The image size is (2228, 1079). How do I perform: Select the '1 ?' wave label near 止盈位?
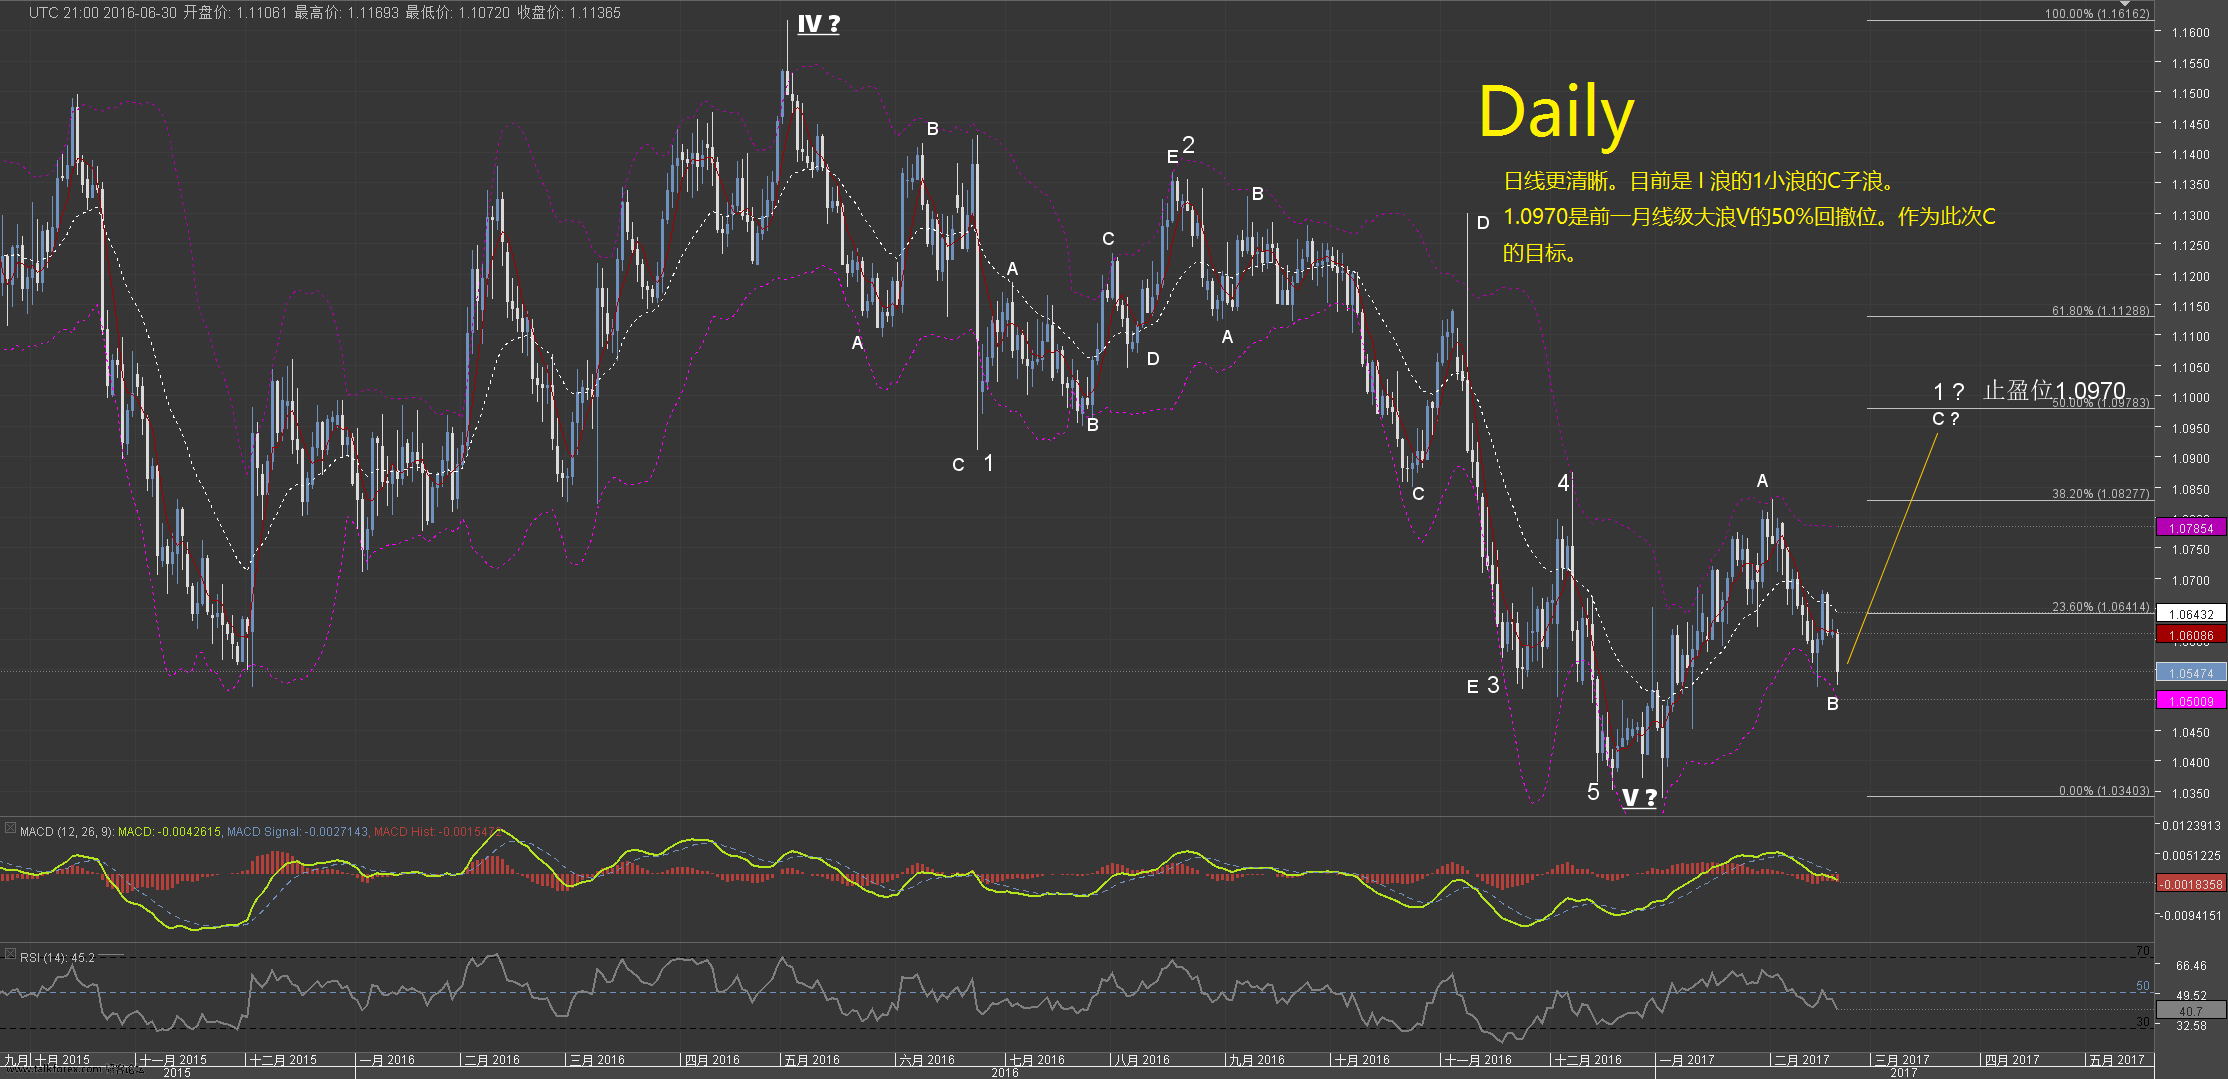click(x=1948, y=392)
